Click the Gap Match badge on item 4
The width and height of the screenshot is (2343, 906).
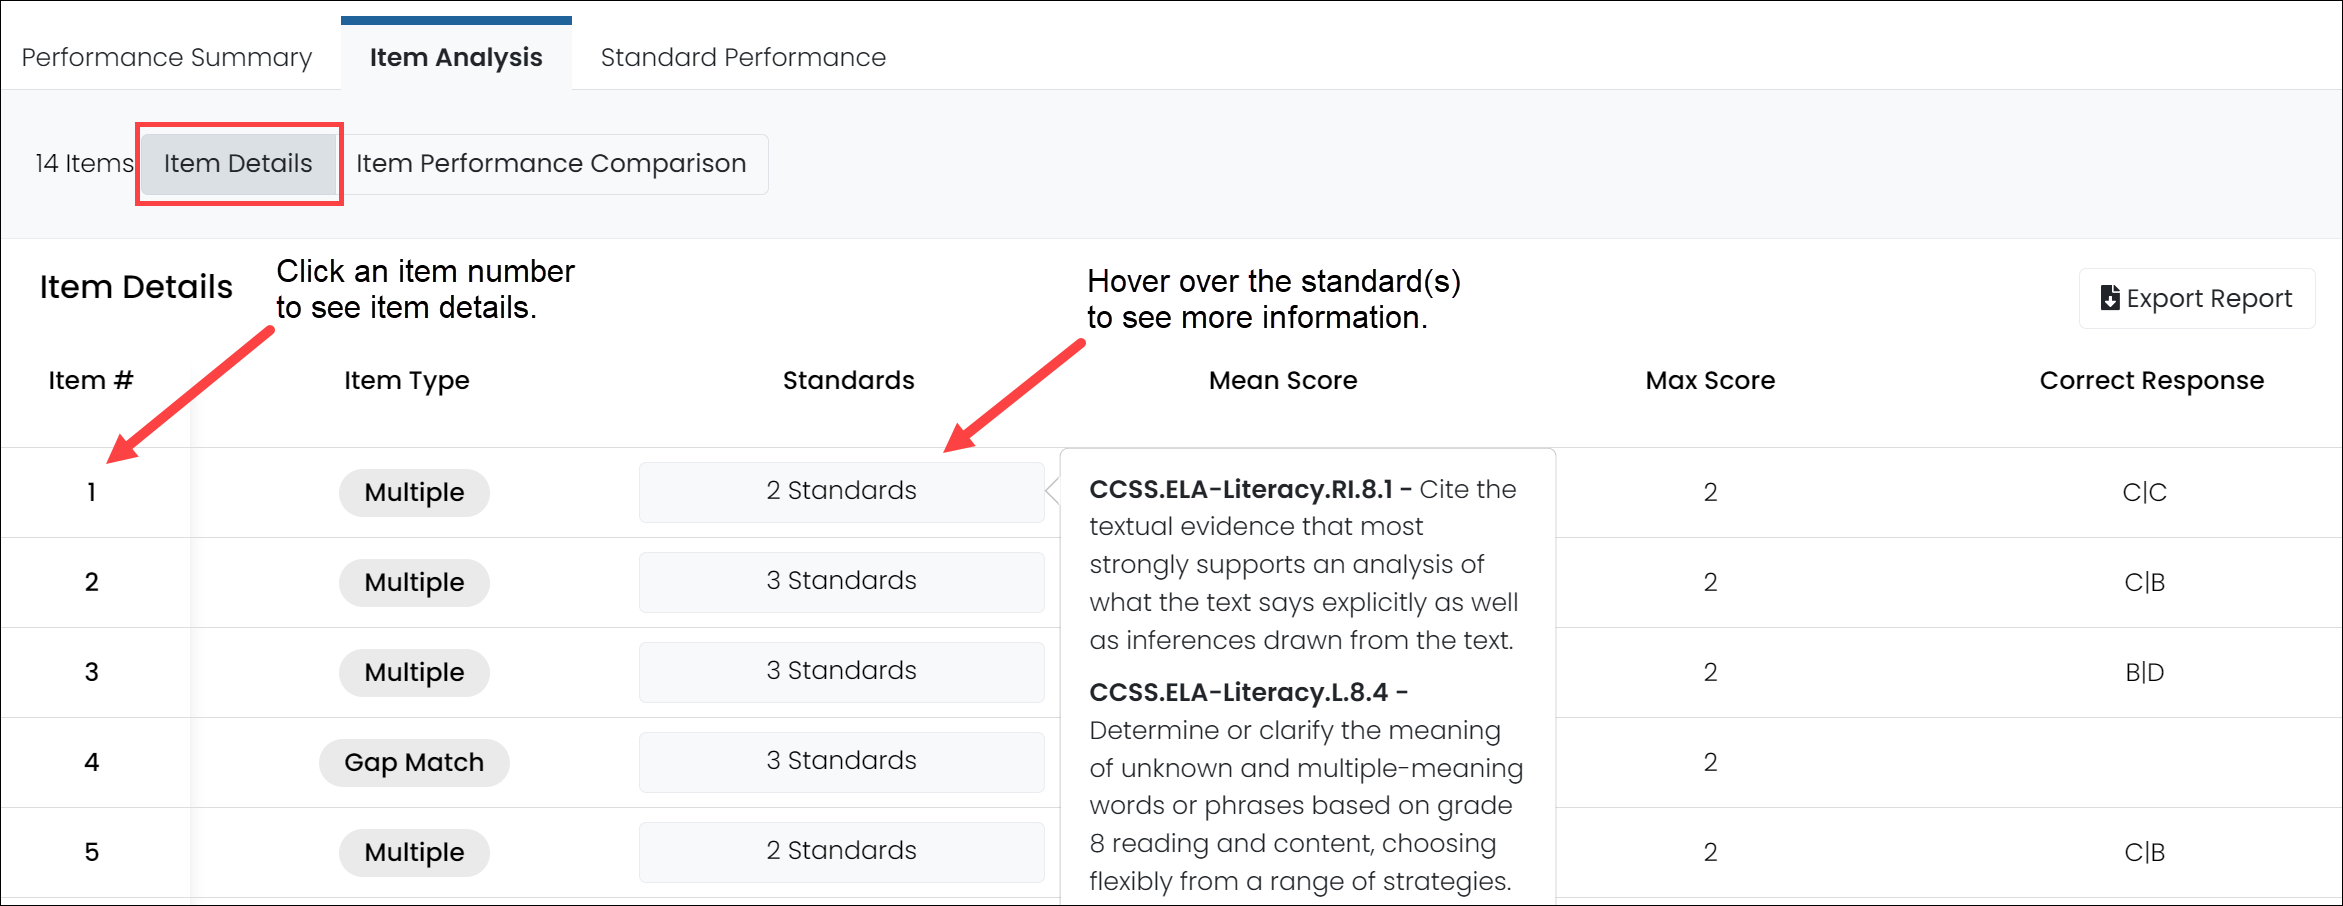(x=413, y=762)
